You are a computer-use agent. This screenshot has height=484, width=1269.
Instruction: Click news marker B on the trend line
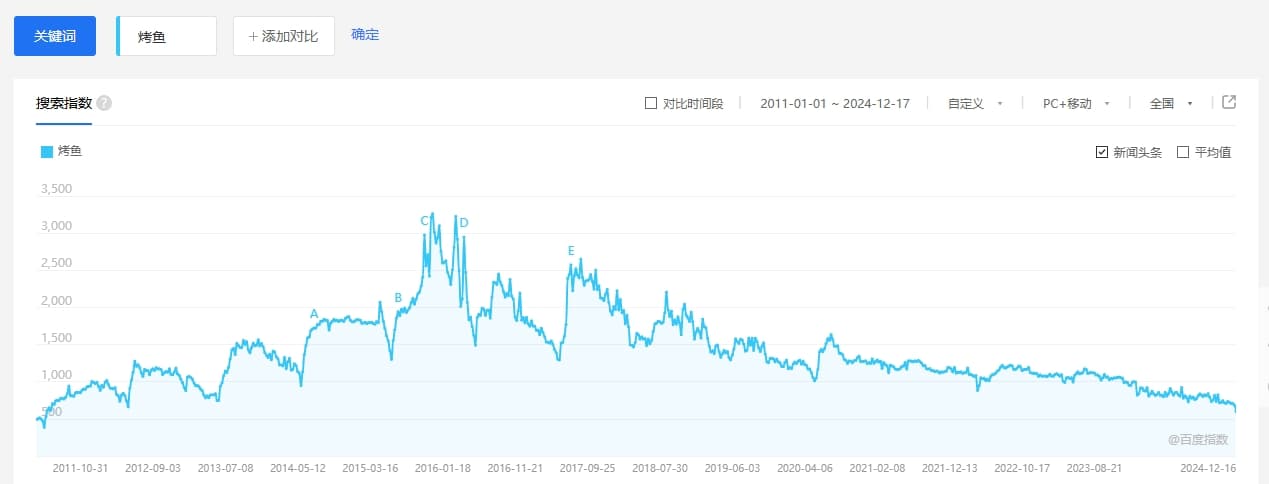(x=398, y=298)
